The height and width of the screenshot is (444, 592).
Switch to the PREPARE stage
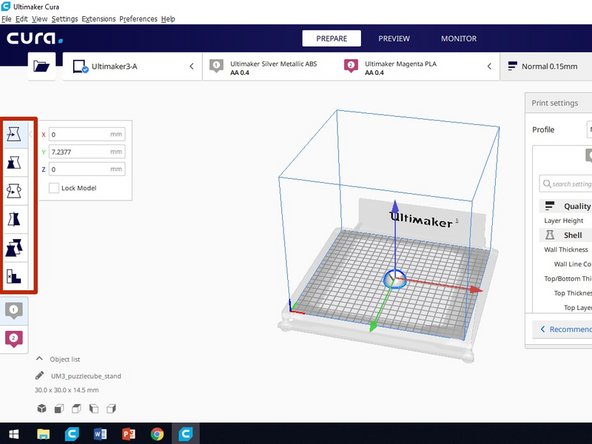[331, 39]
